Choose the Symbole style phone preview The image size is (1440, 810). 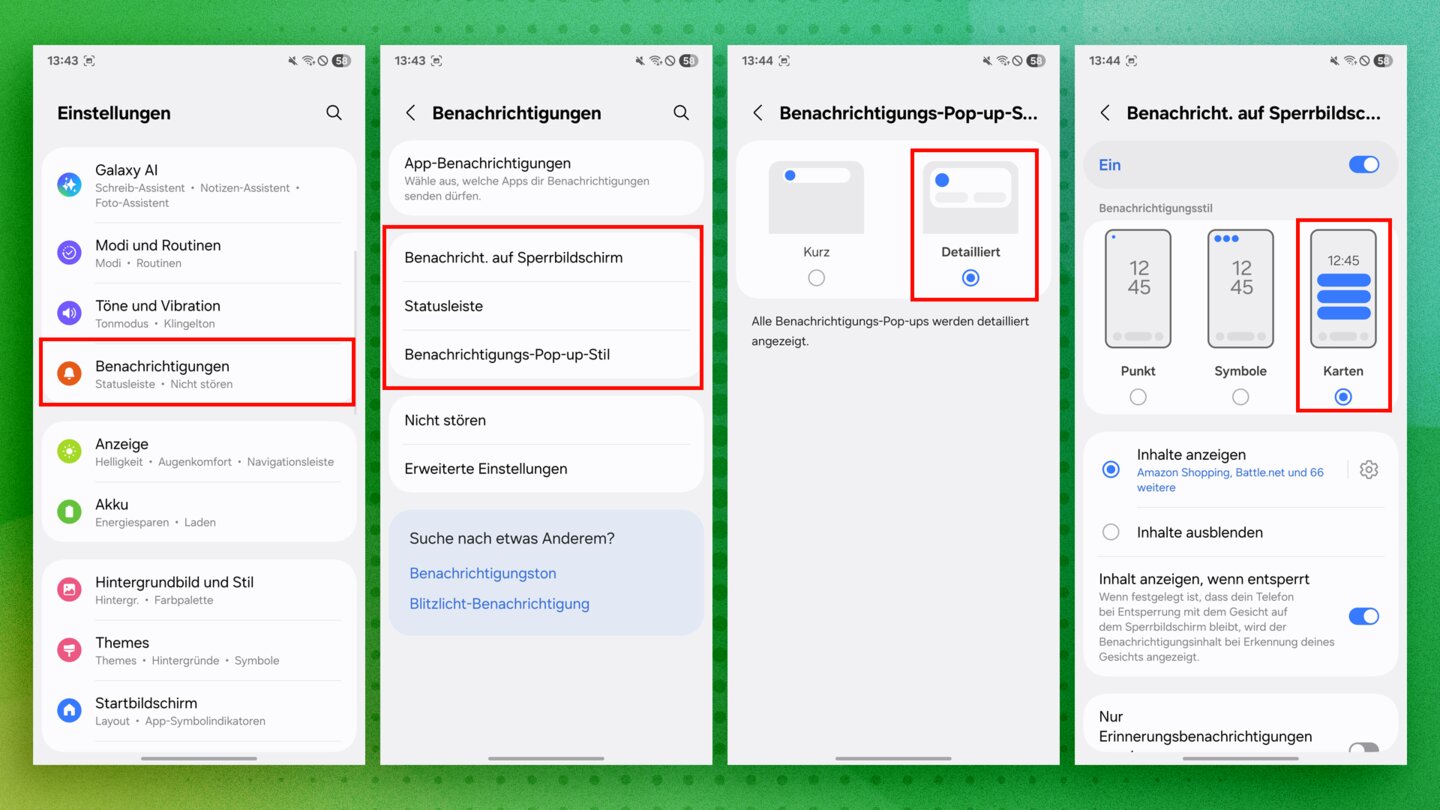pos(1240,289)
